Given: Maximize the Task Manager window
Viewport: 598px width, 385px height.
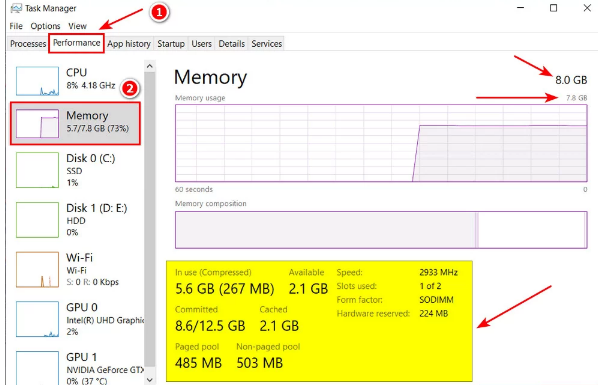Looking at the screenshot, I should click(x=553, y=8).
